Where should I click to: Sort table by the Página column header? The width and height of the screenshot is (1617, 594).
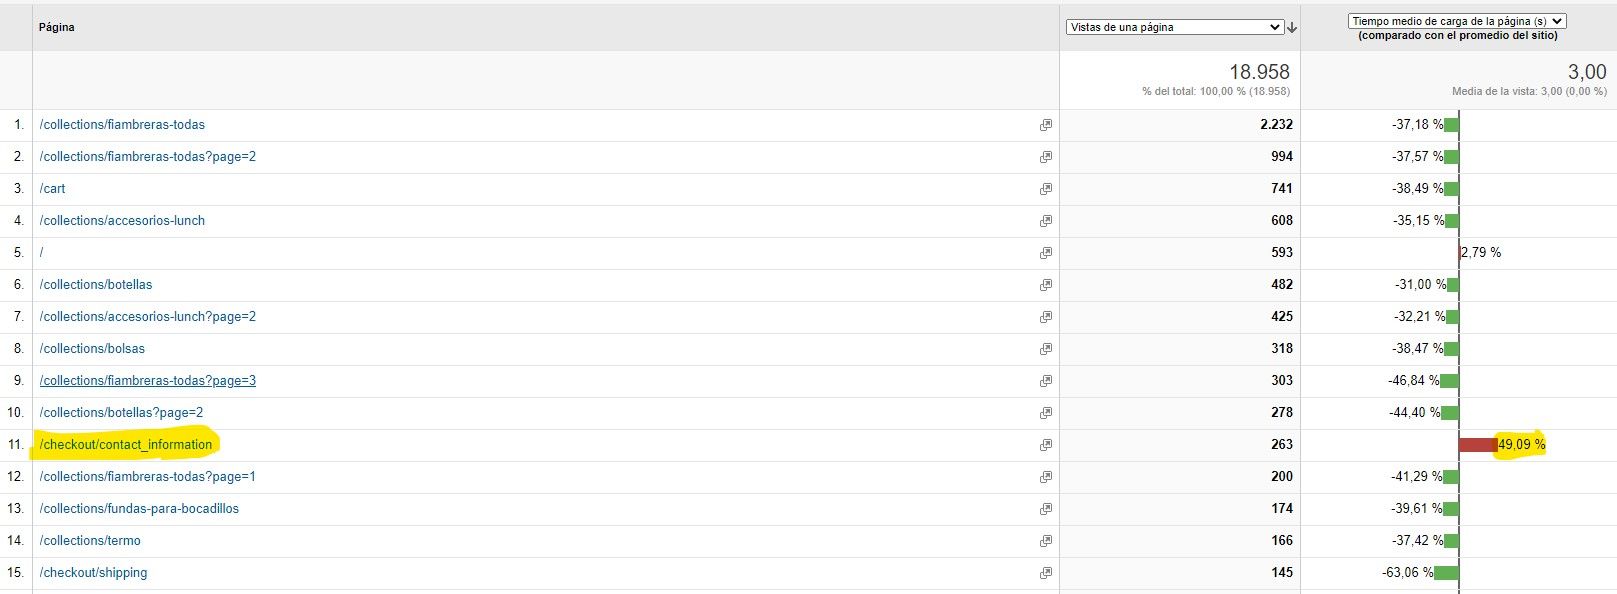click(57, 27)
